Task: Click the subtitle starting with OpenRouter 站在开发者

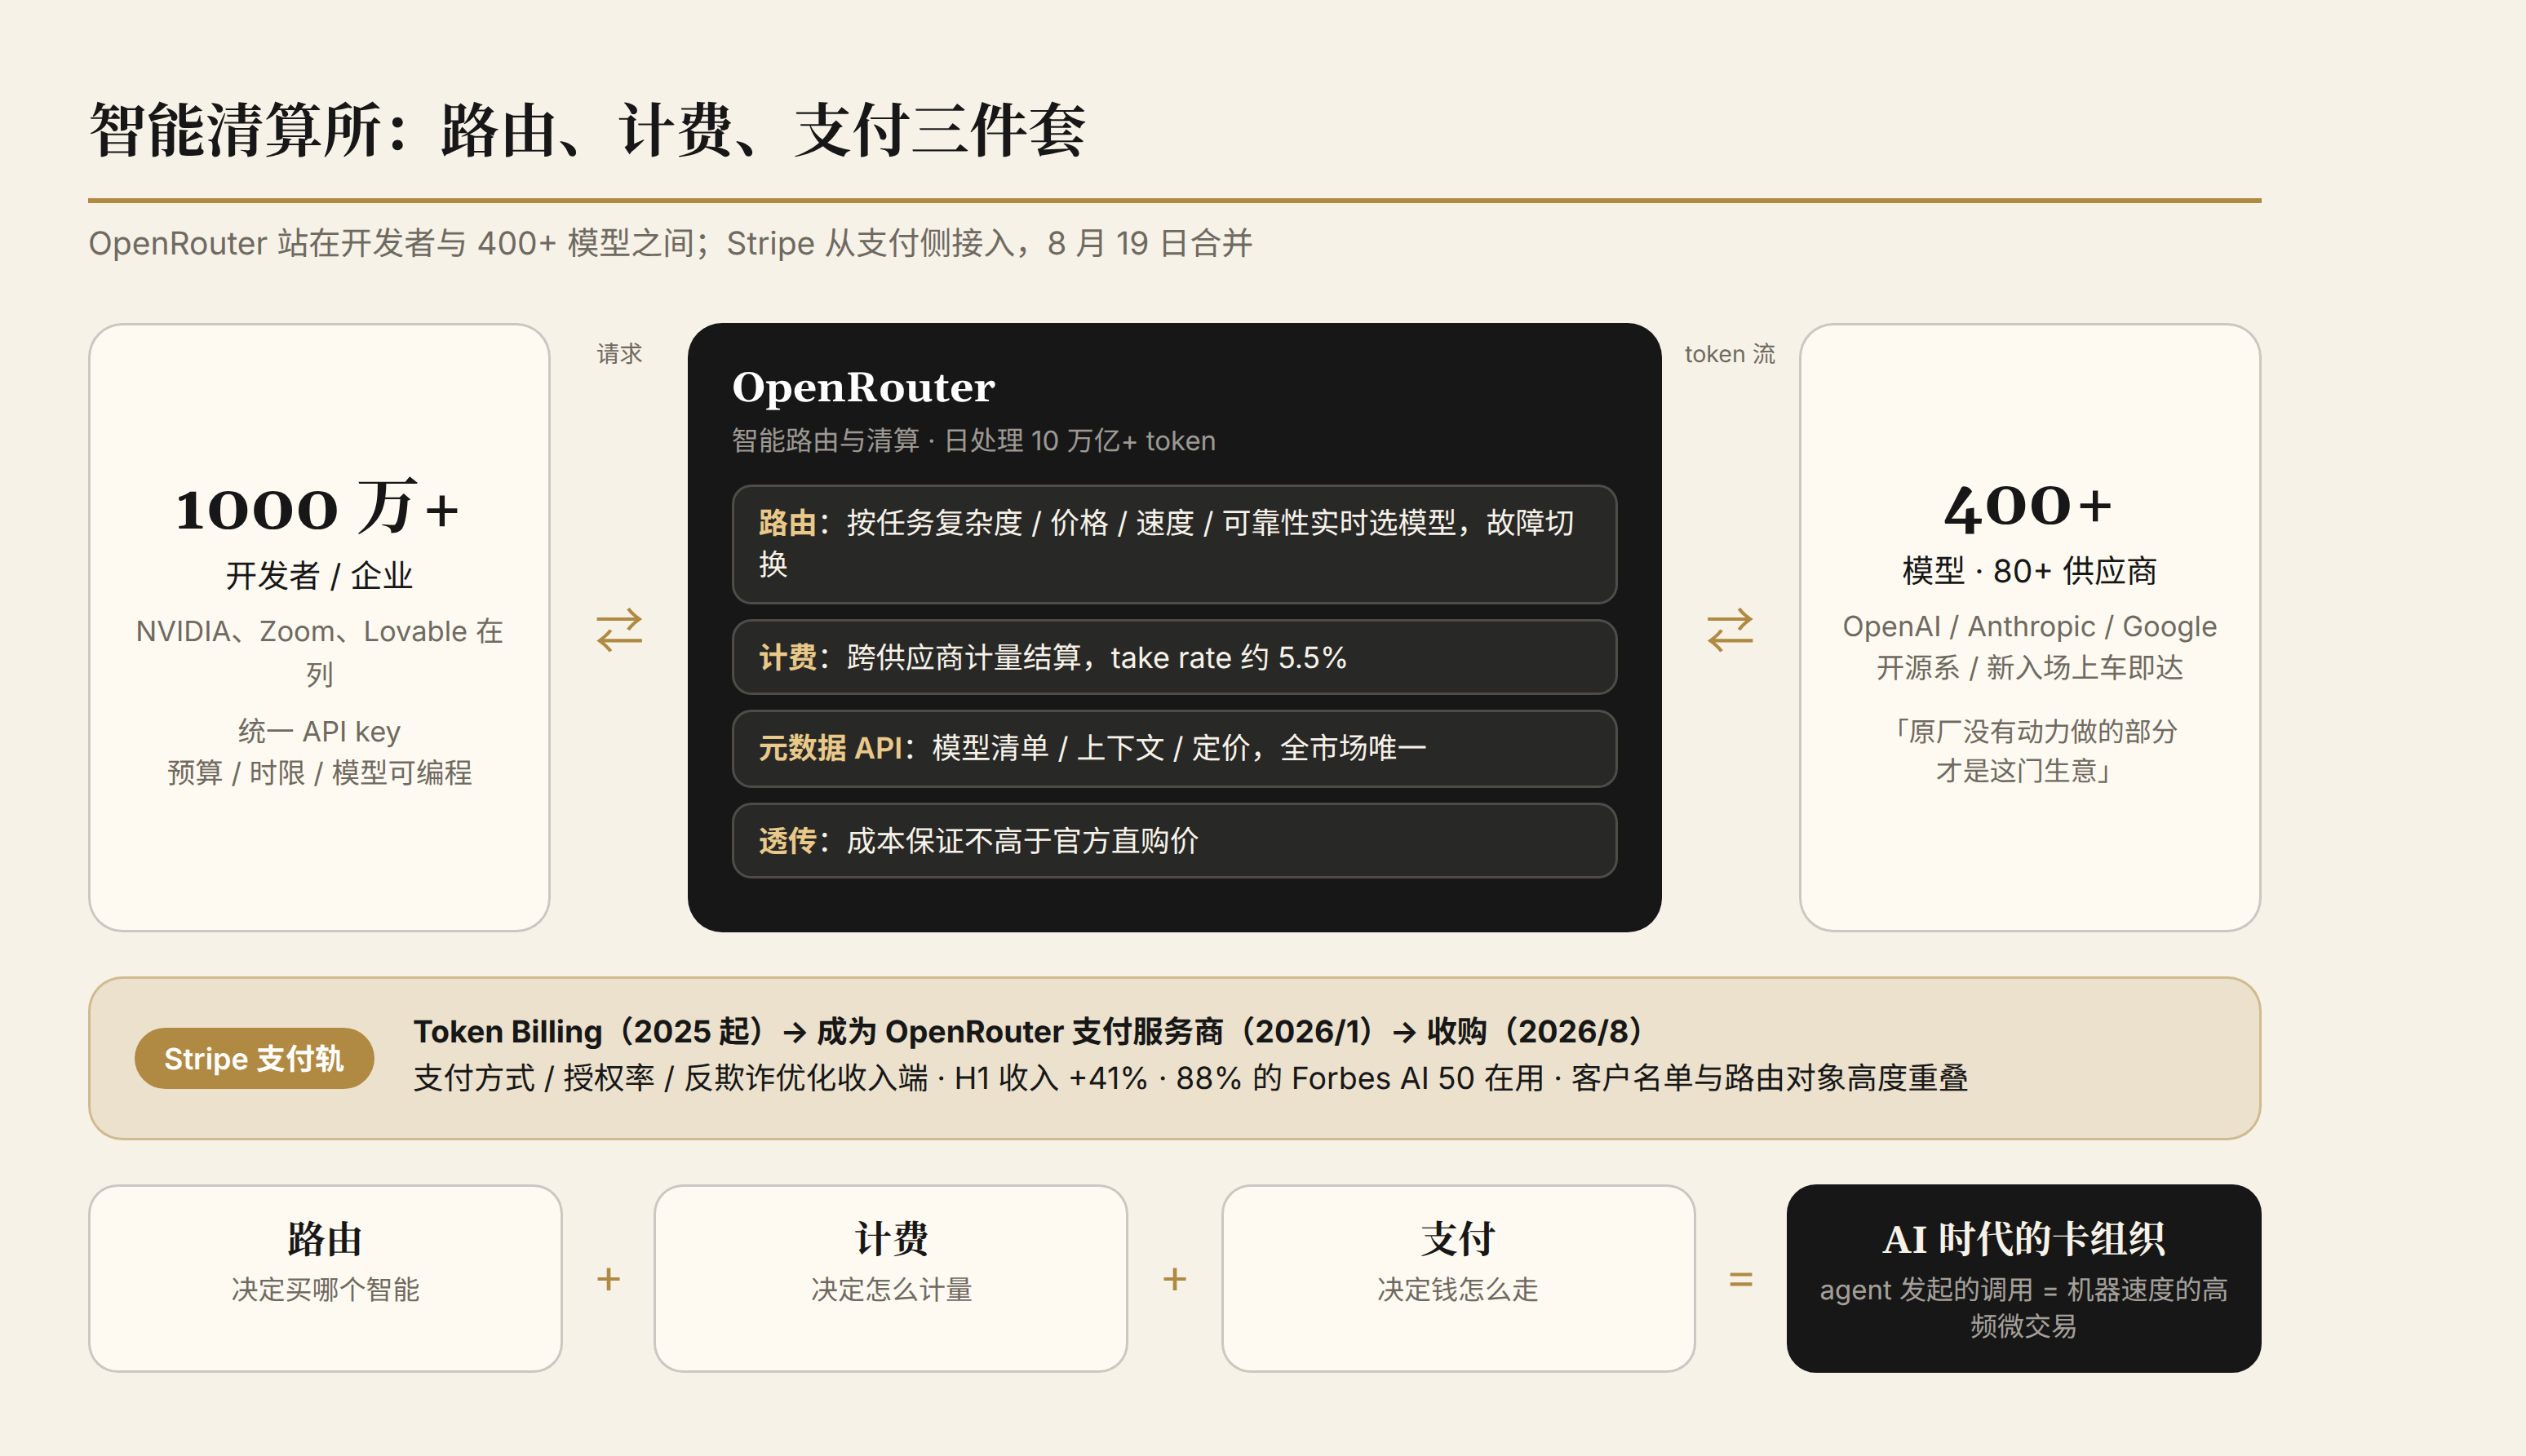Action: point(670,243)
